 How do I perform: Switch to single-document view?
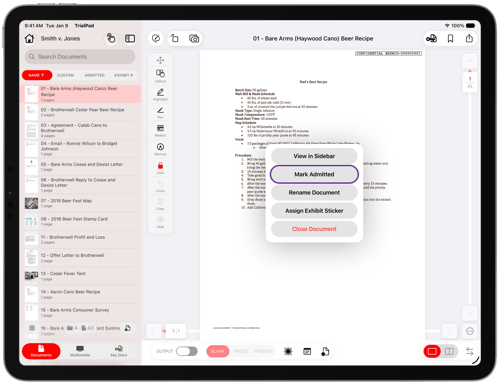click(432, 351)
